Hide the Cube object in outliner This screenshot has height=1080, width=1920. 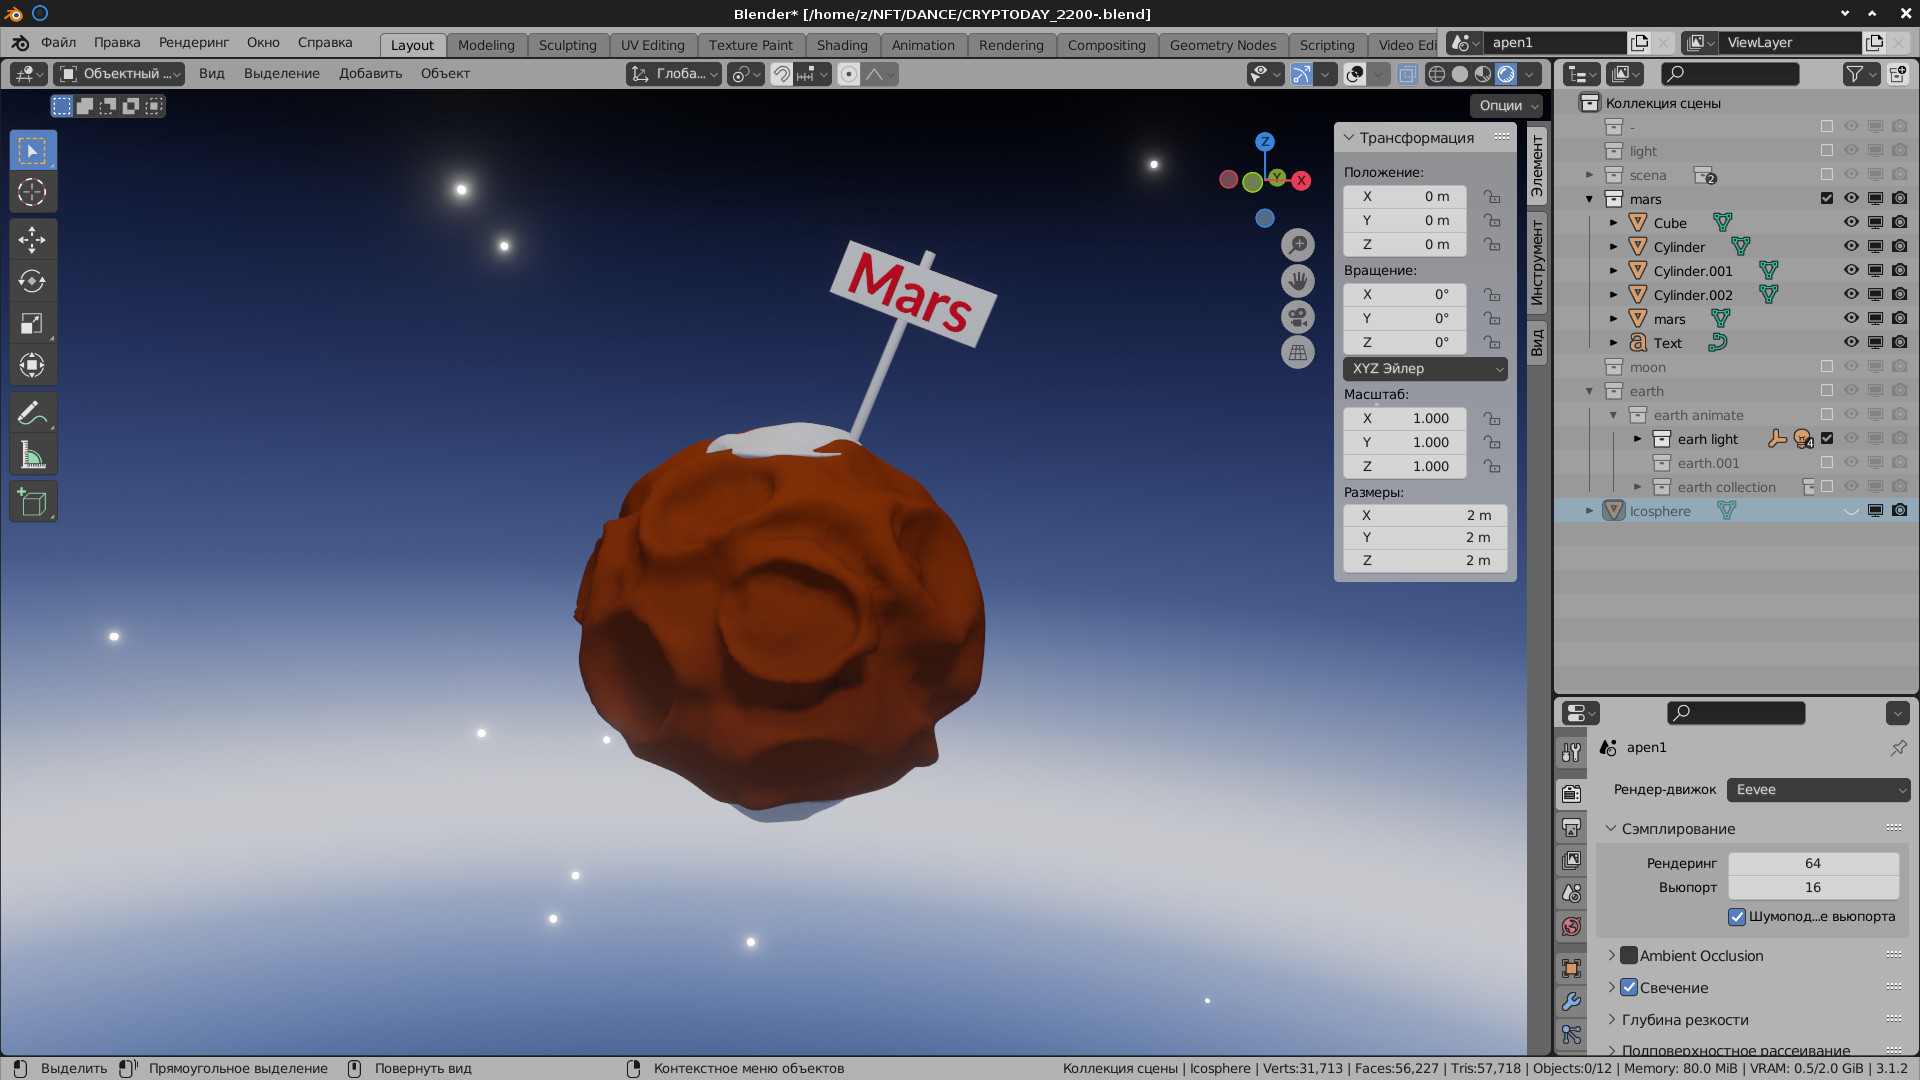pos(1851,223)
